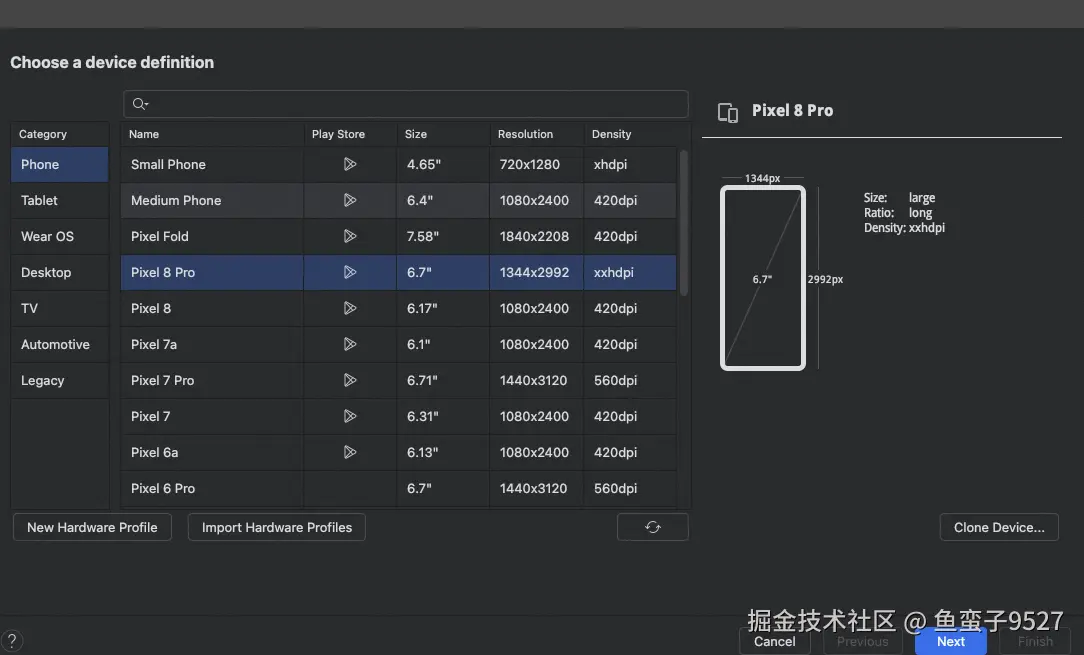This screenshot has width=1084, height=655.
Task: Click the Play Store icon for Pixel 7a
Action: [350, 344]
